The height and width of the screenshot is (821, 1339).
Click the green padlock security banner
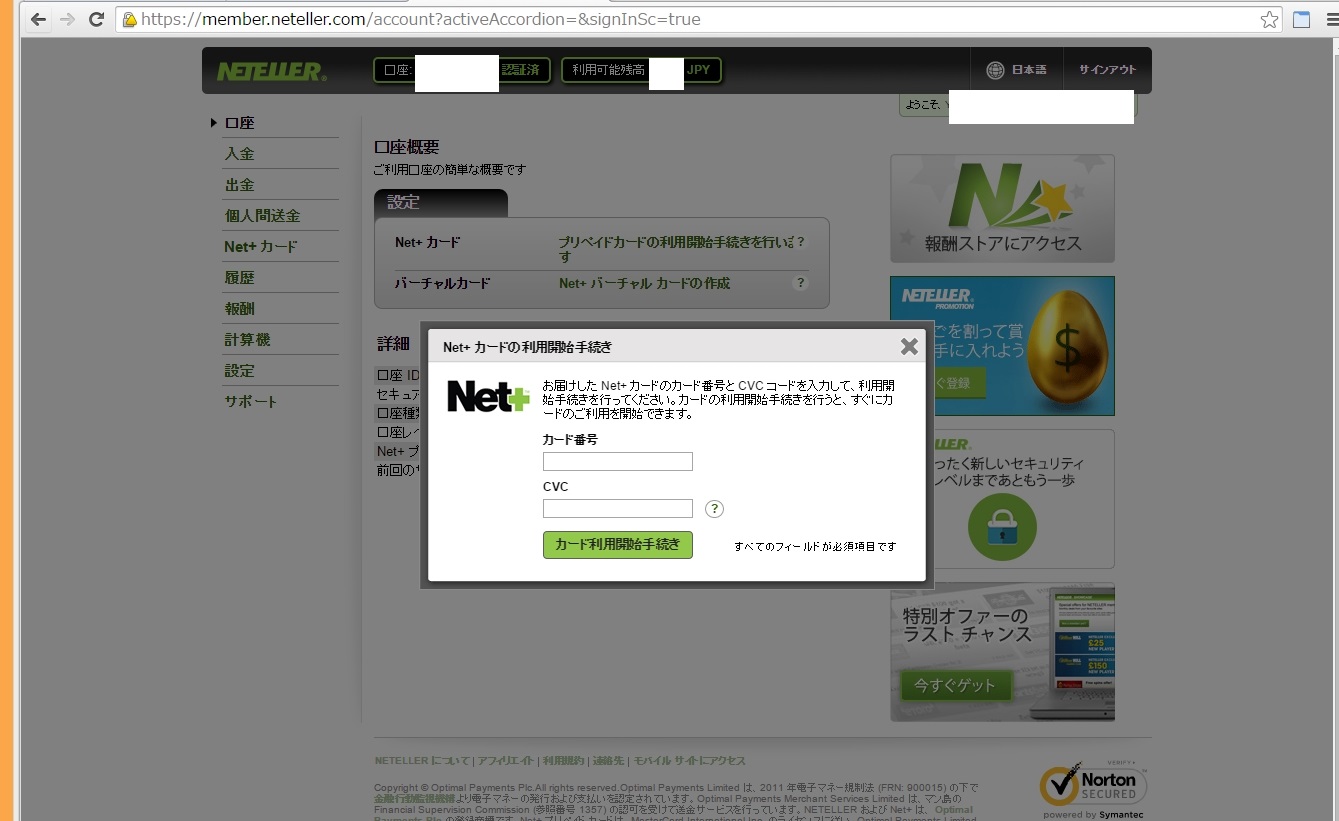(1002, 499)
